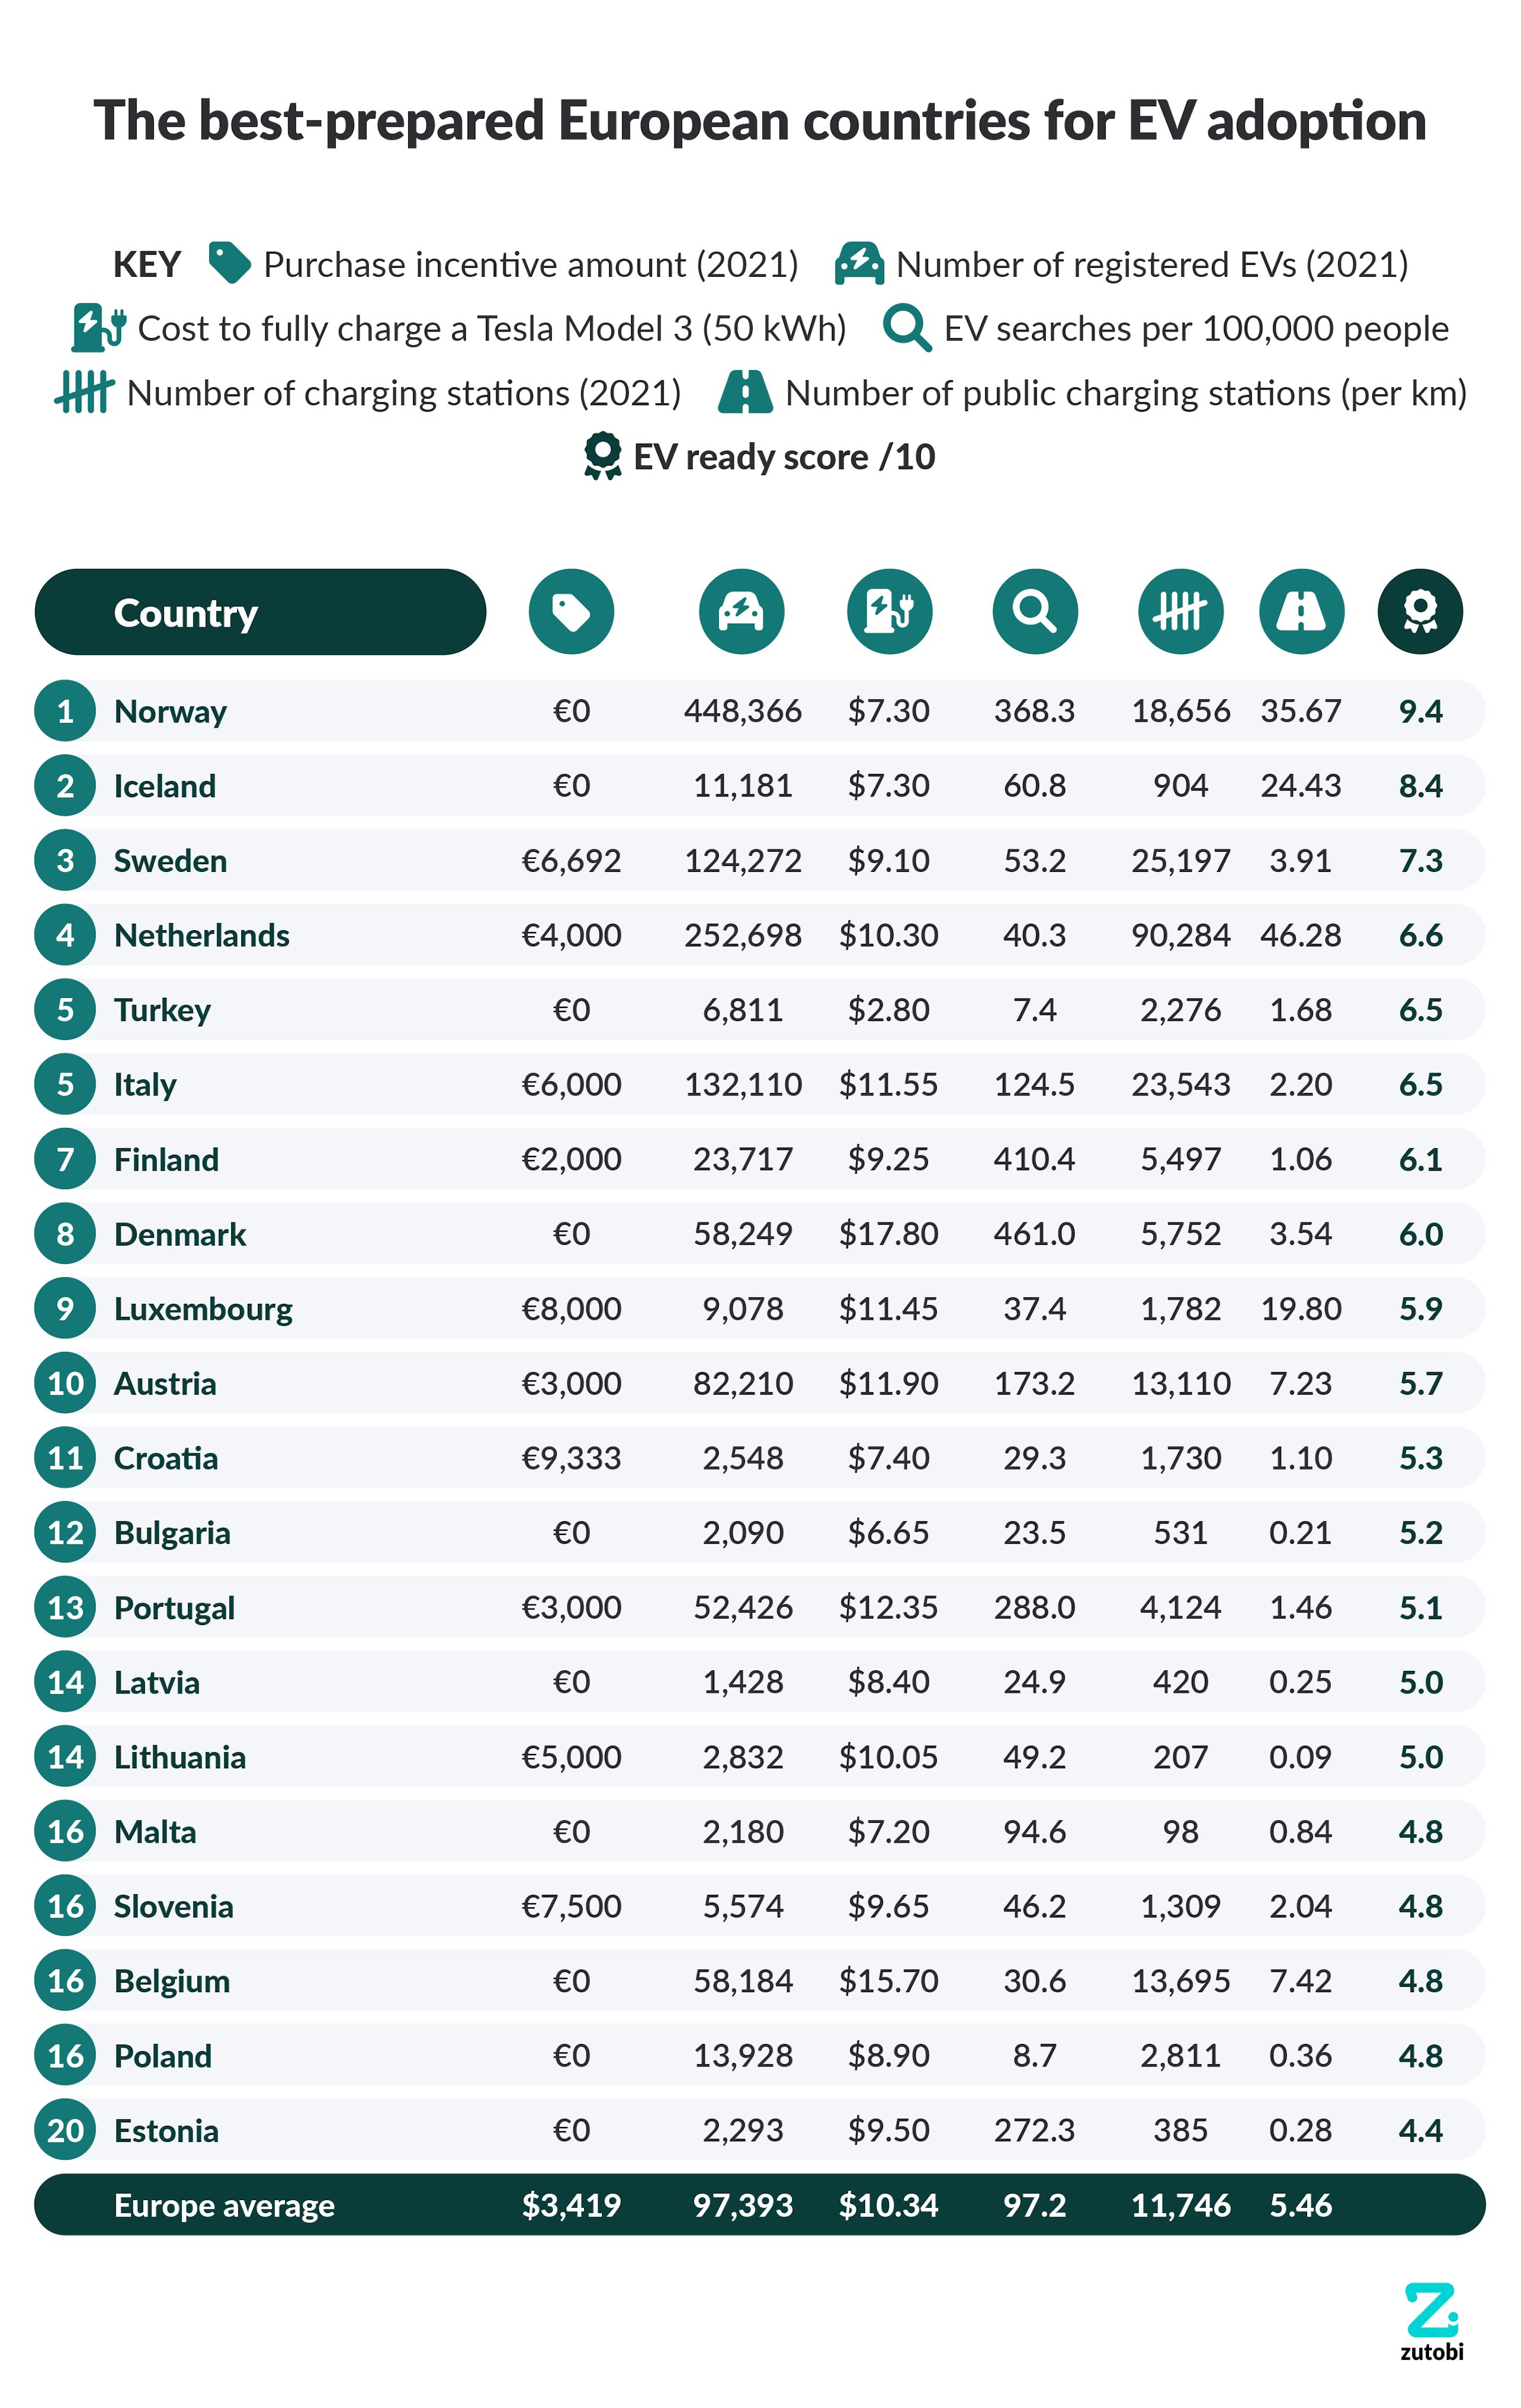
Task: Click the purchase incentive tag column header icon
Action: click(x=571, y=611)
